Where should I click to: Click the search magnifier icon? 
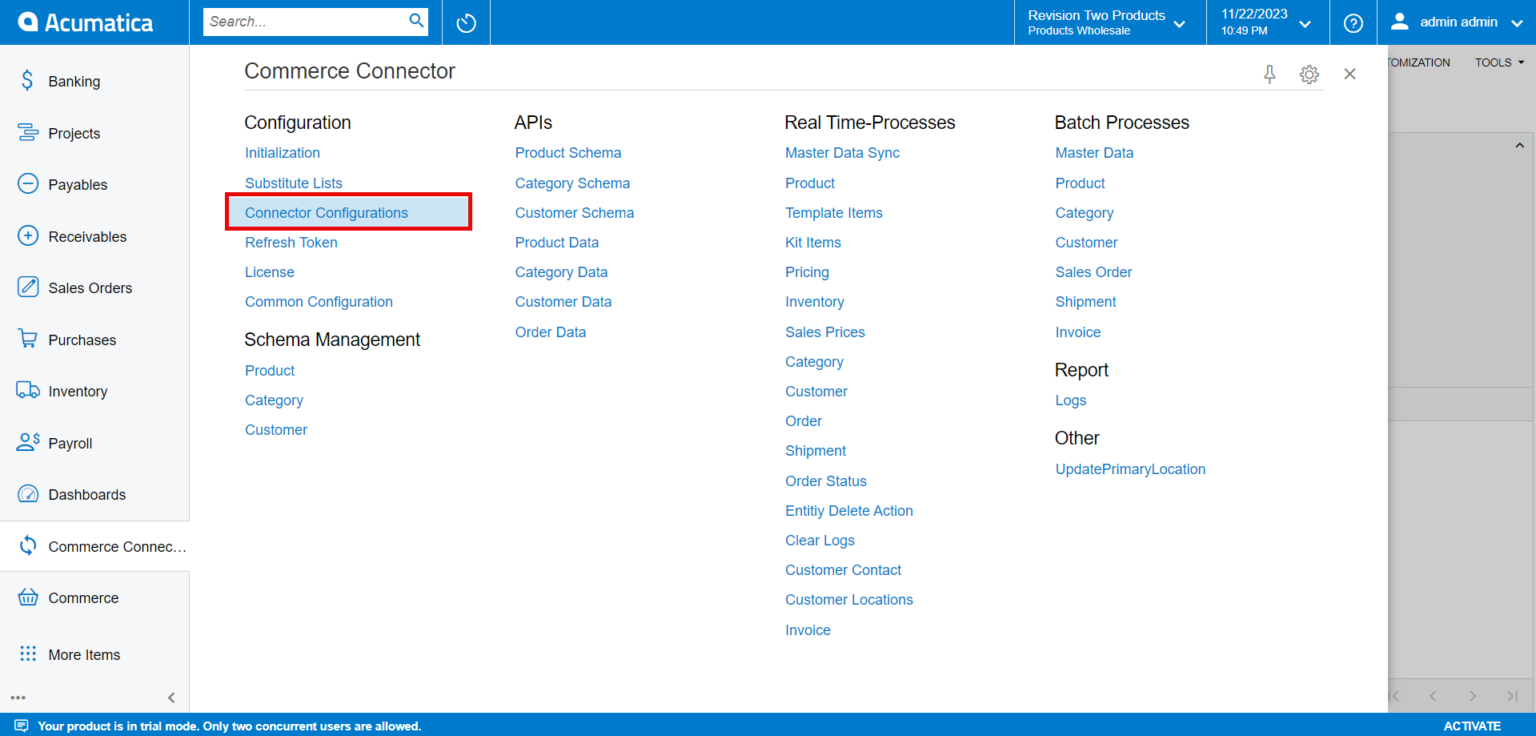pyautogui.click(x=417, y=21)
